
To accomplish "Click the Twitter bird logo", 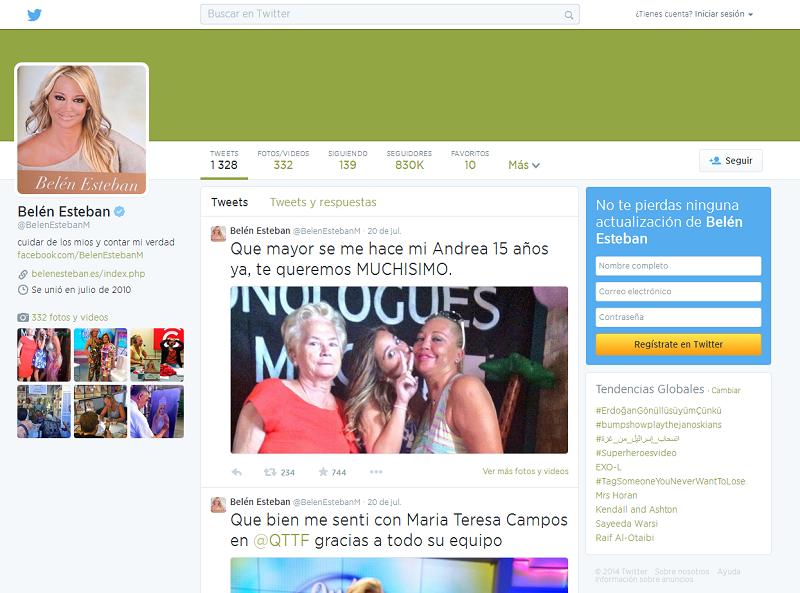I will pyautogui.click(x=34, y=15).
